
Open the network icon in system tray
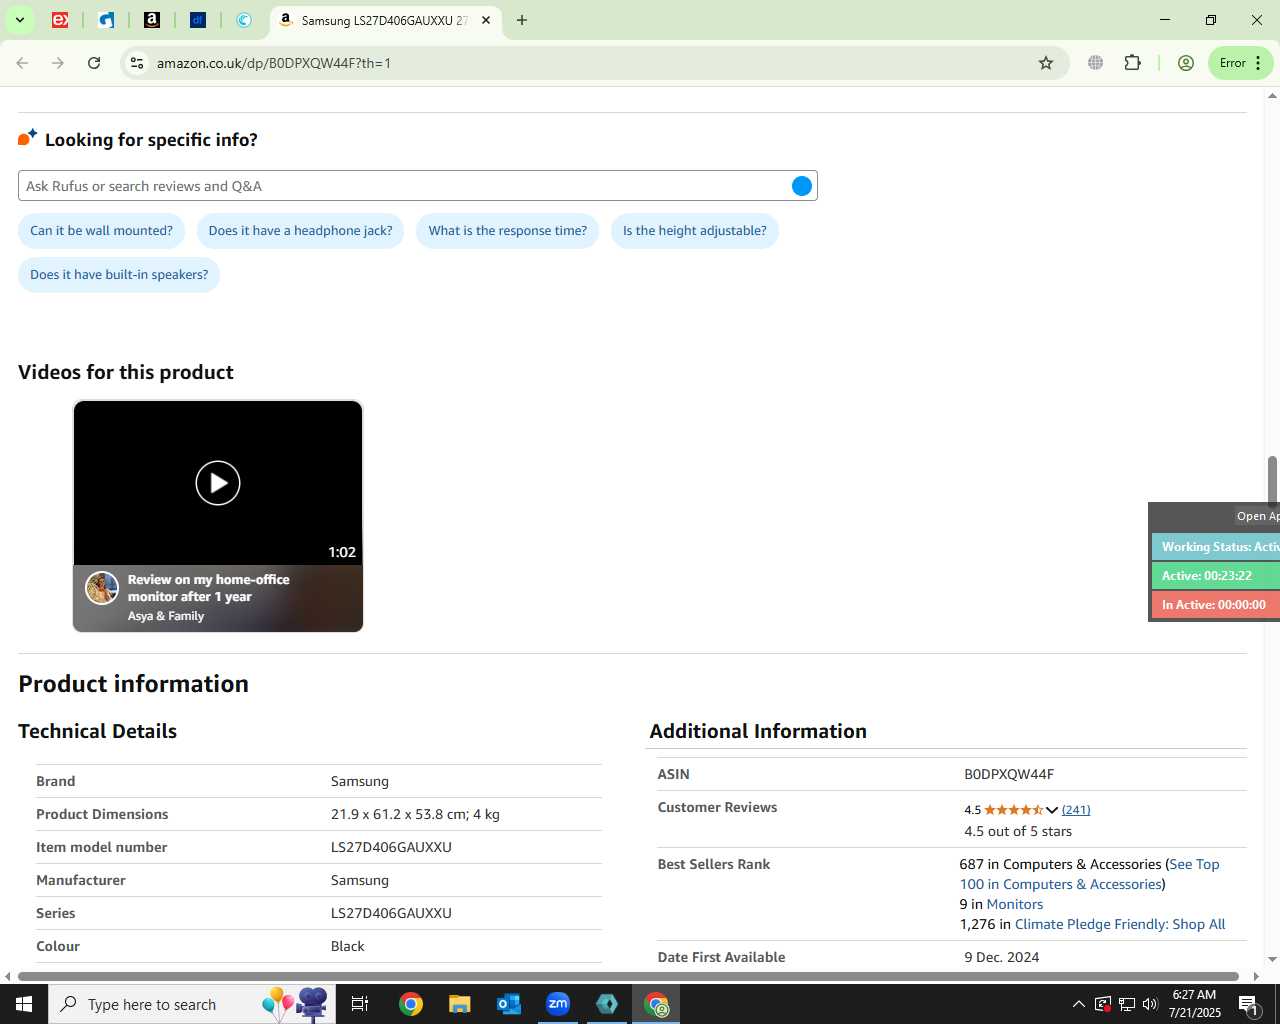coord(1126,1004)
